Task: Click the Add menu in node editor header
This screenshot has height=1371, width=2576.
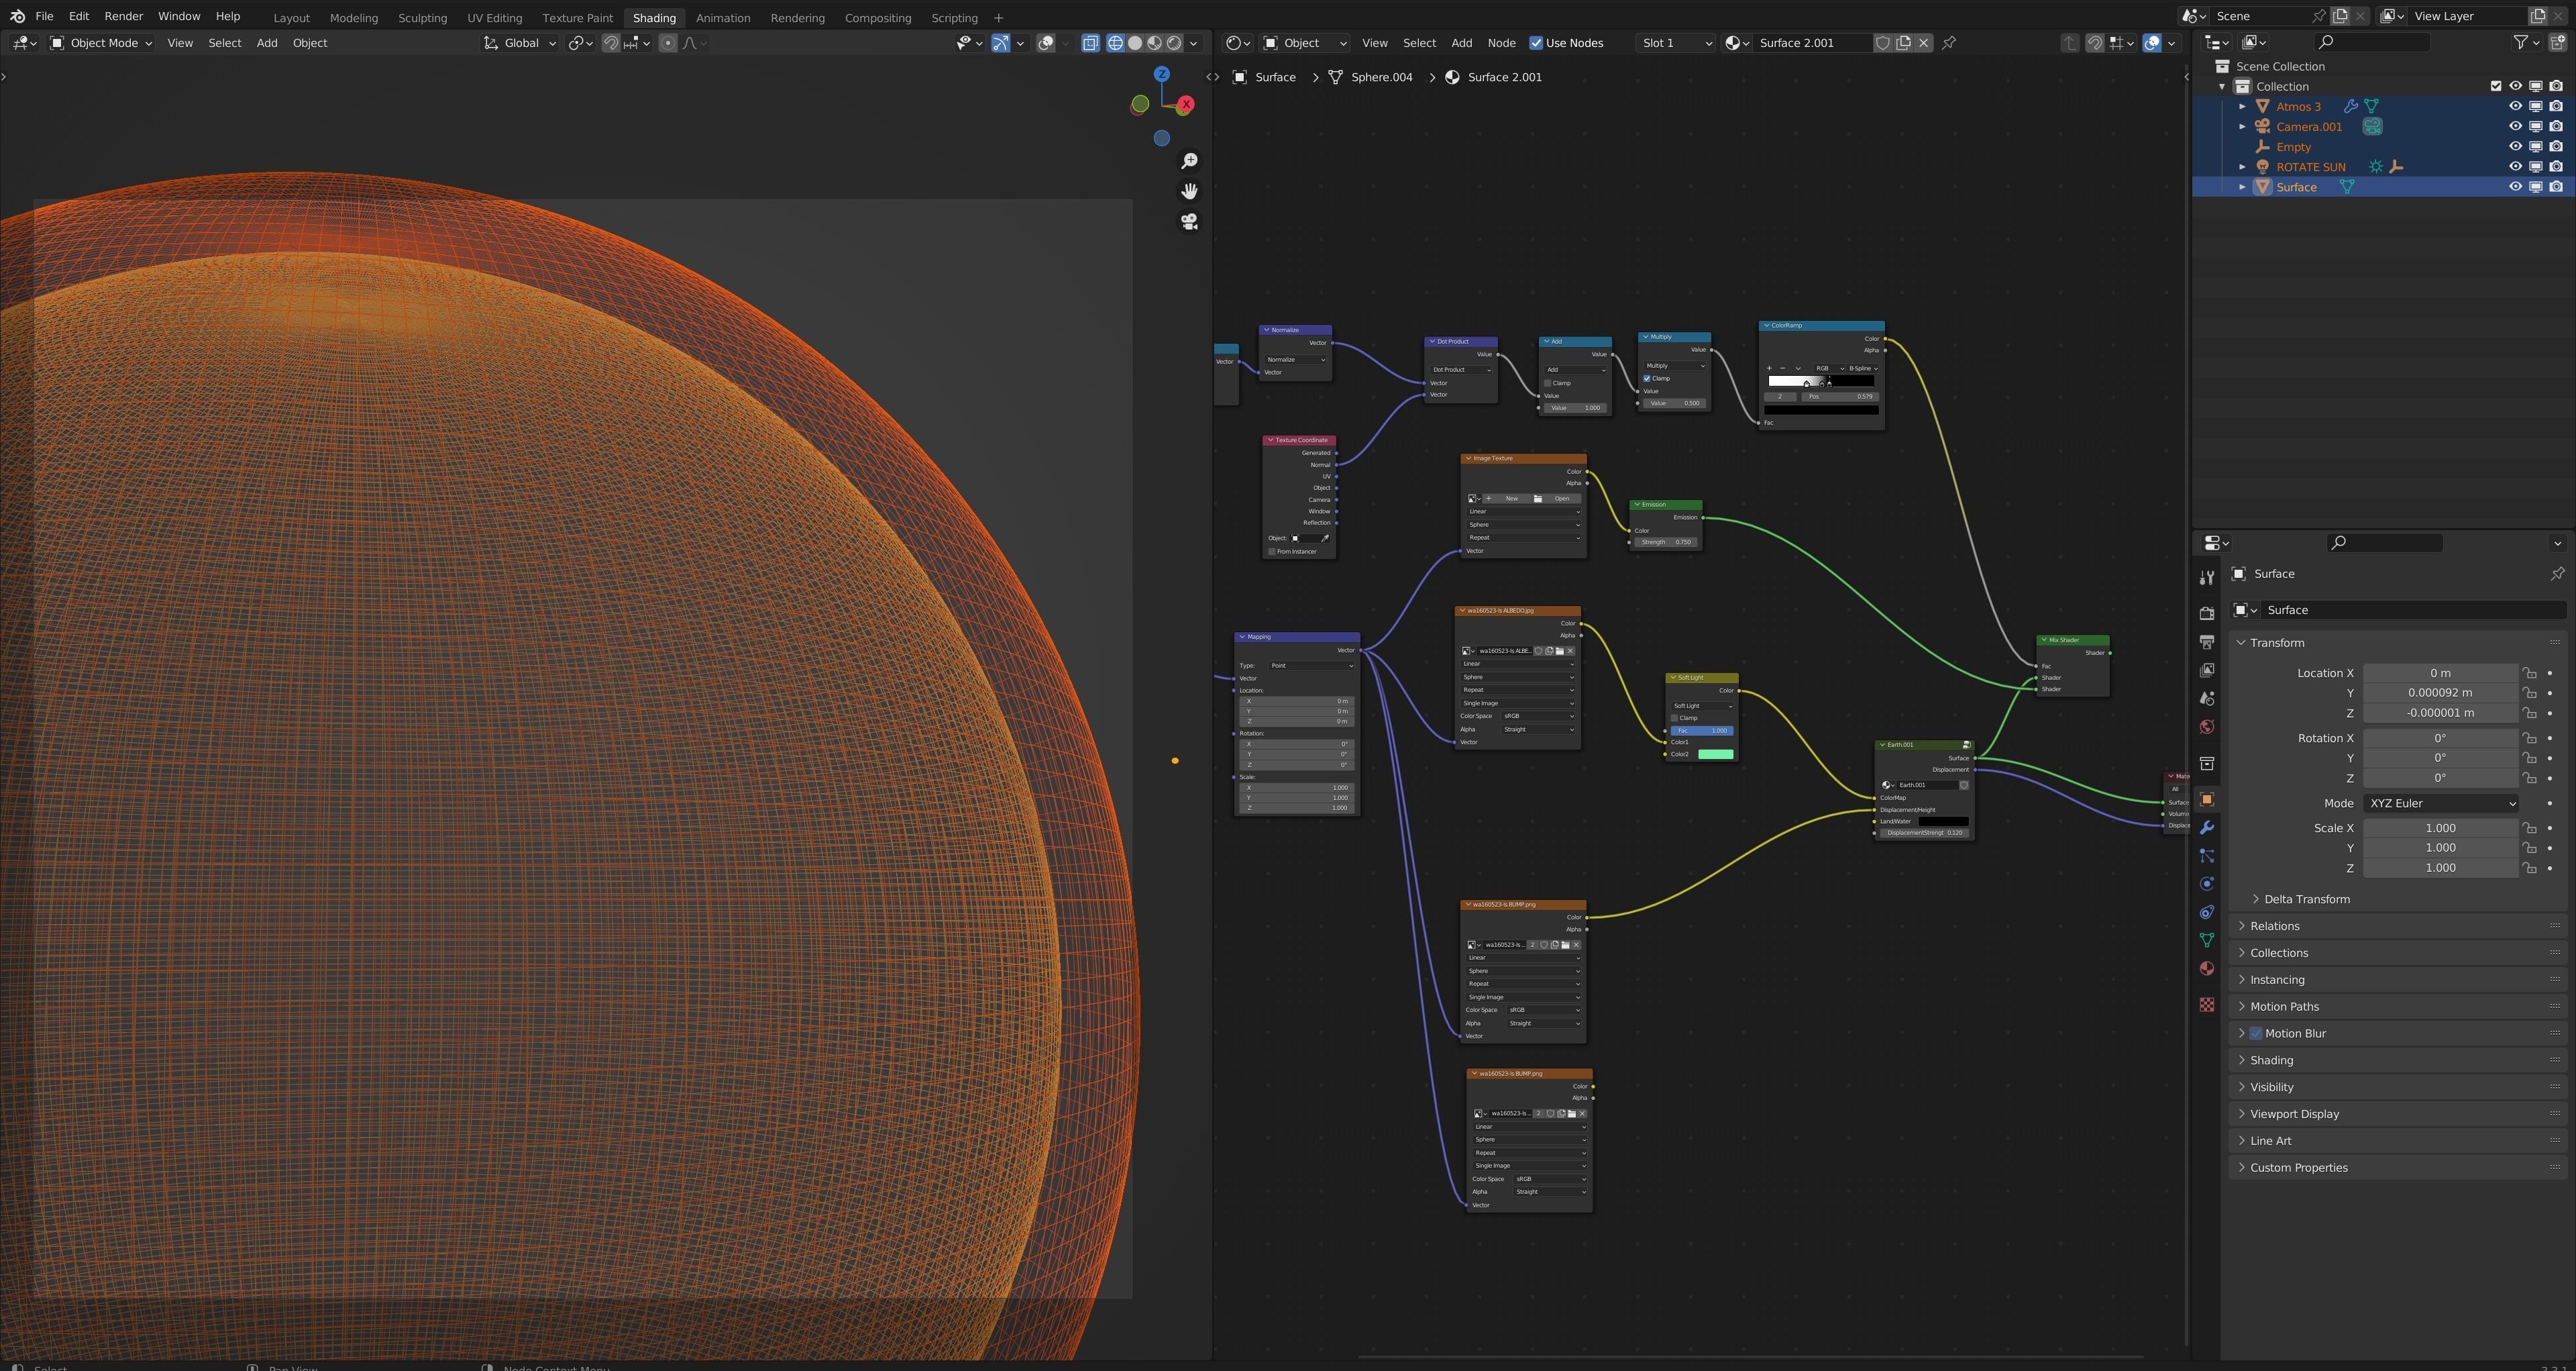Action: 1461,43
